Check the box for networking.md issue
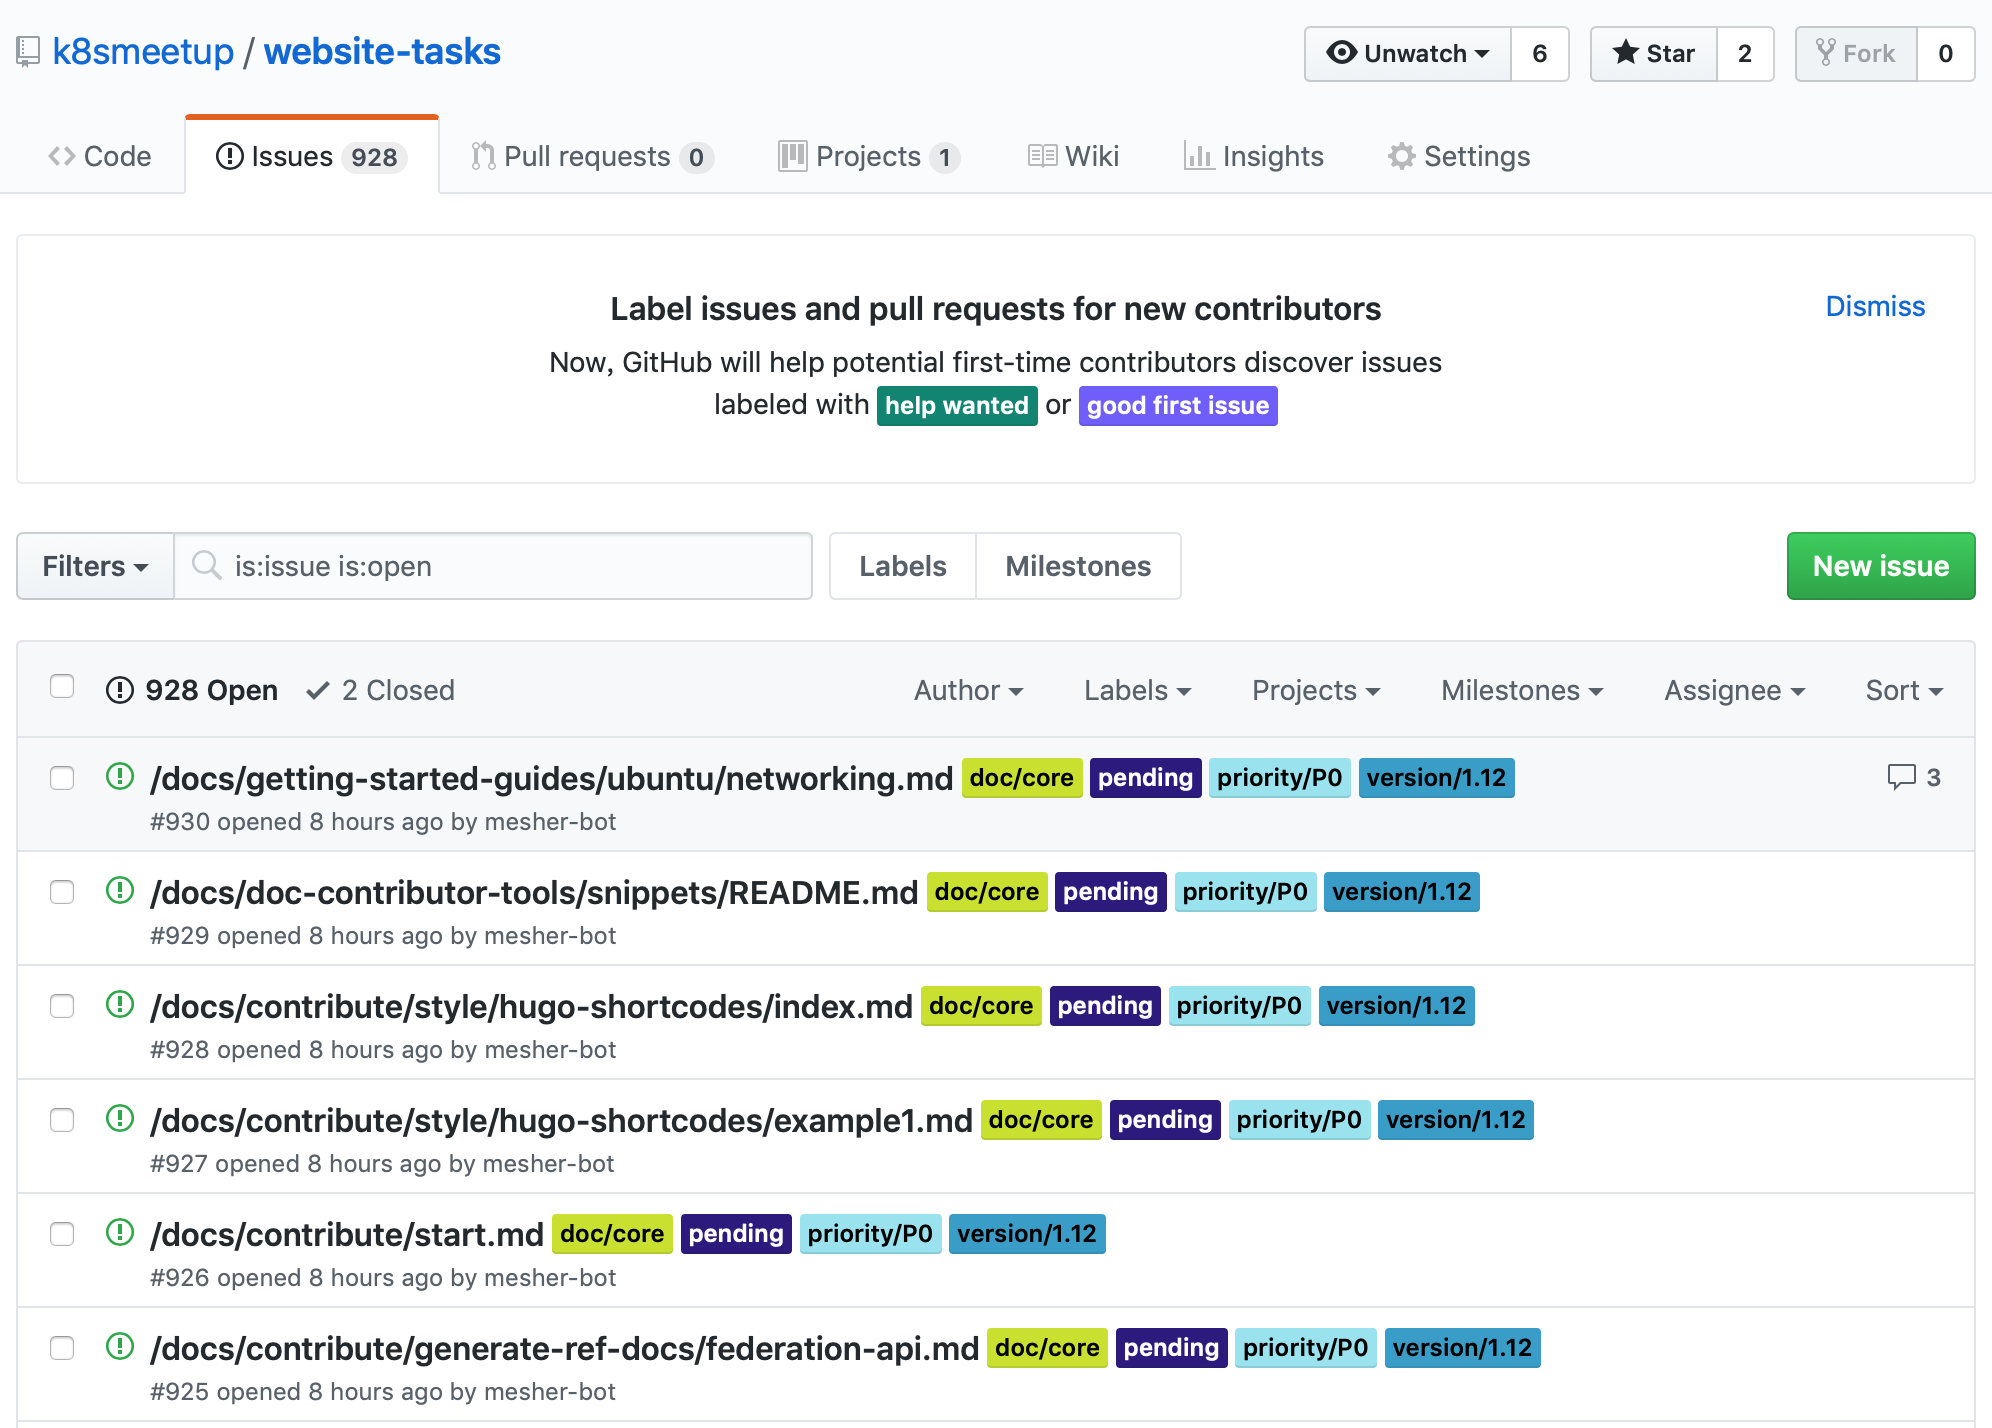The image size is (1992, 1428). click(x=62, y=778)
